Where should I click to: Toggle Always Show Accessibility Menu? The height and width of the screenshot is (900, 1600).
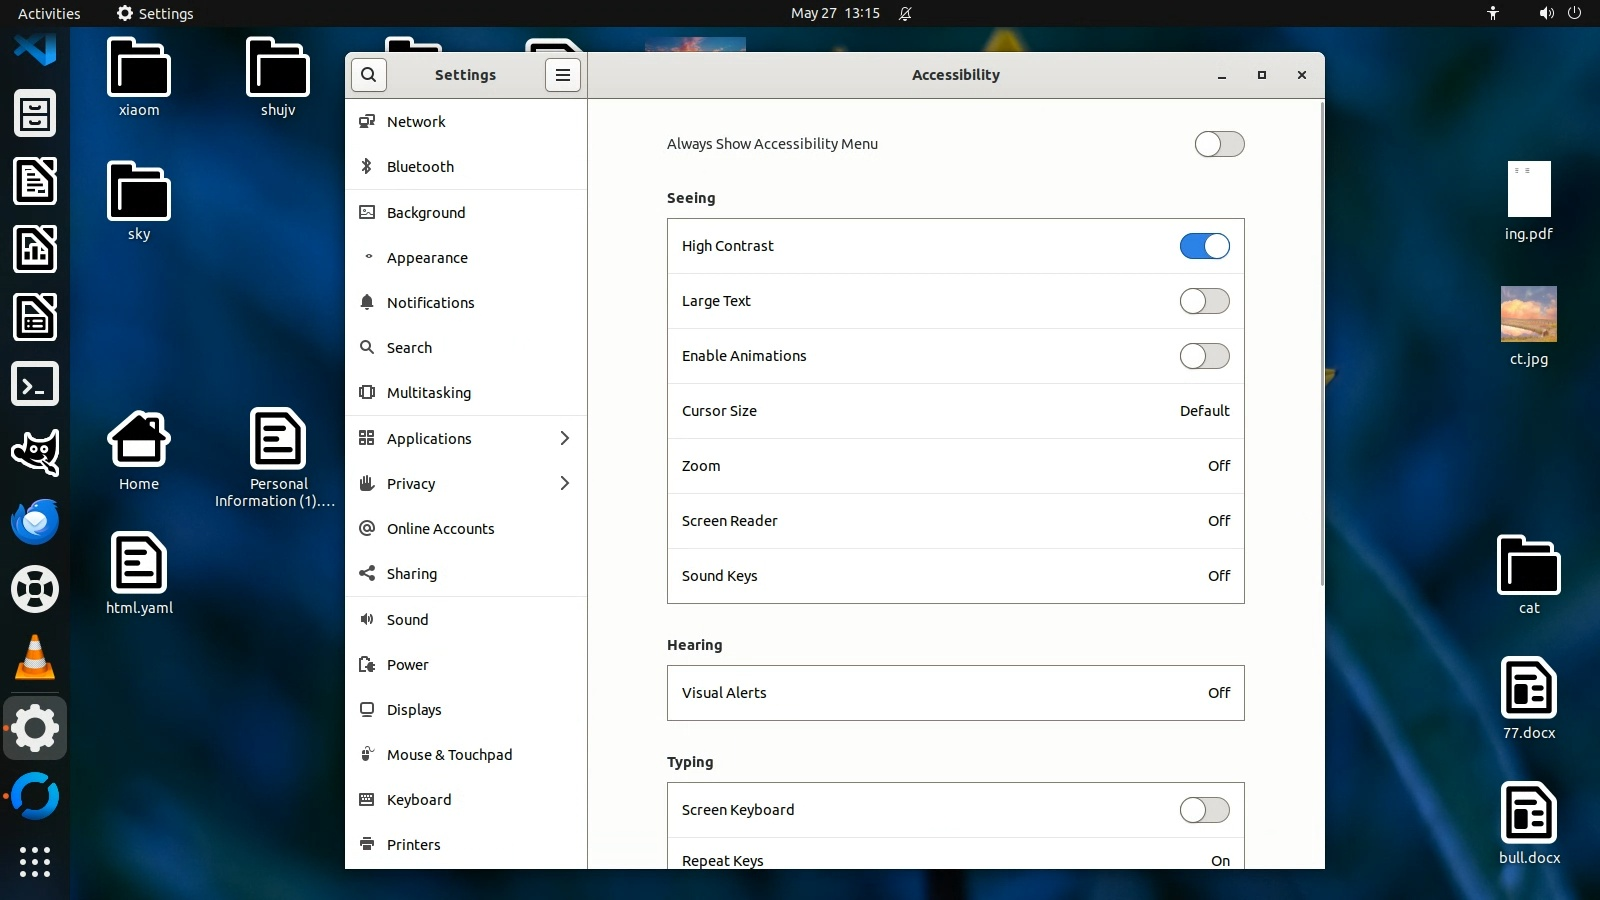pos(1219,144)
